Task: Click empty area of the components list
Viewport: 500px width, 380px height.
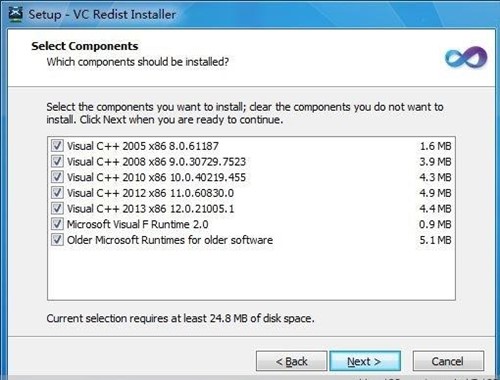Action: click(x=251, y=273)
